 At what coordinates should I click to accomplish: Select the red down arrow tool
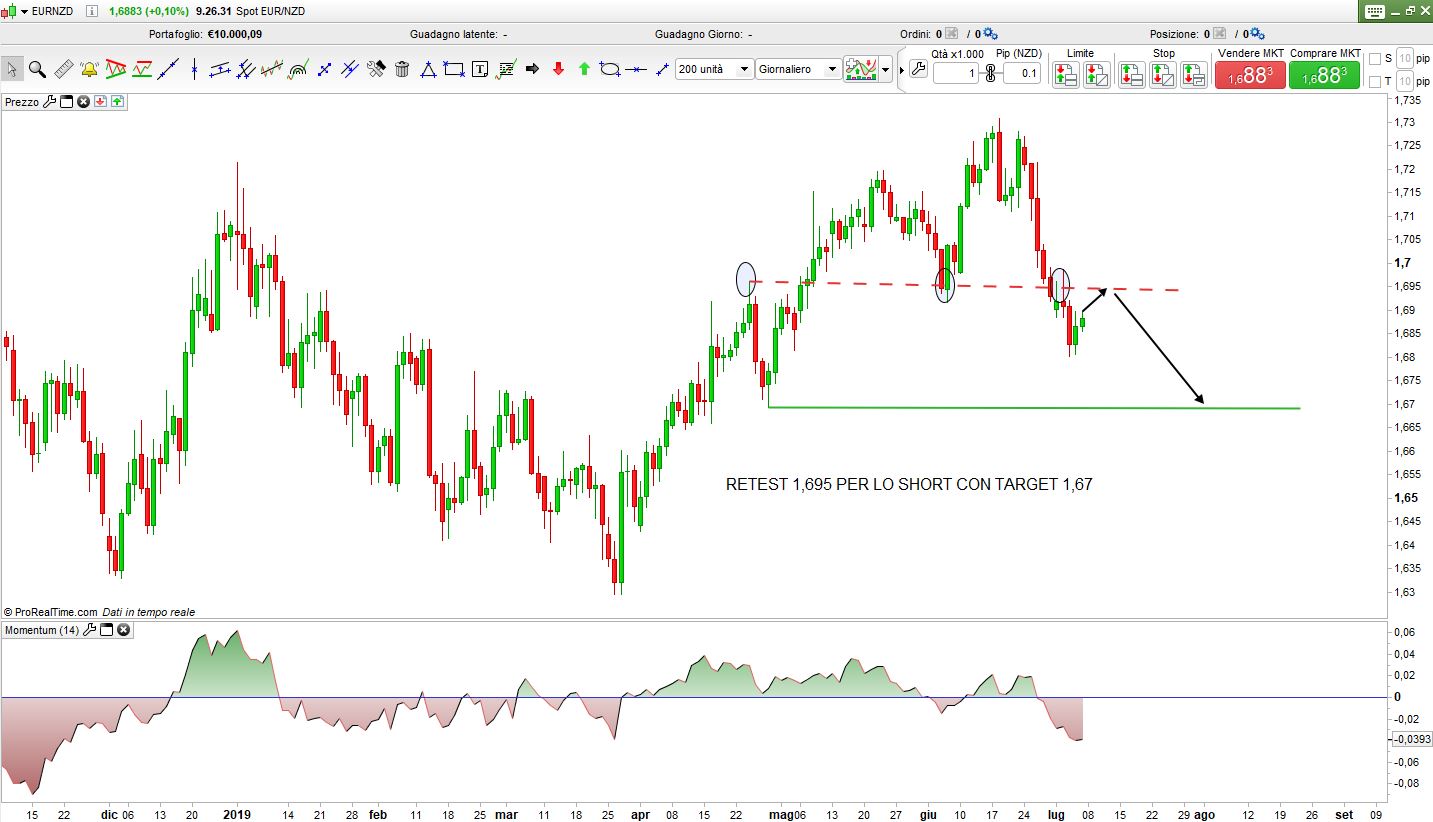click(x=558, y=69)
